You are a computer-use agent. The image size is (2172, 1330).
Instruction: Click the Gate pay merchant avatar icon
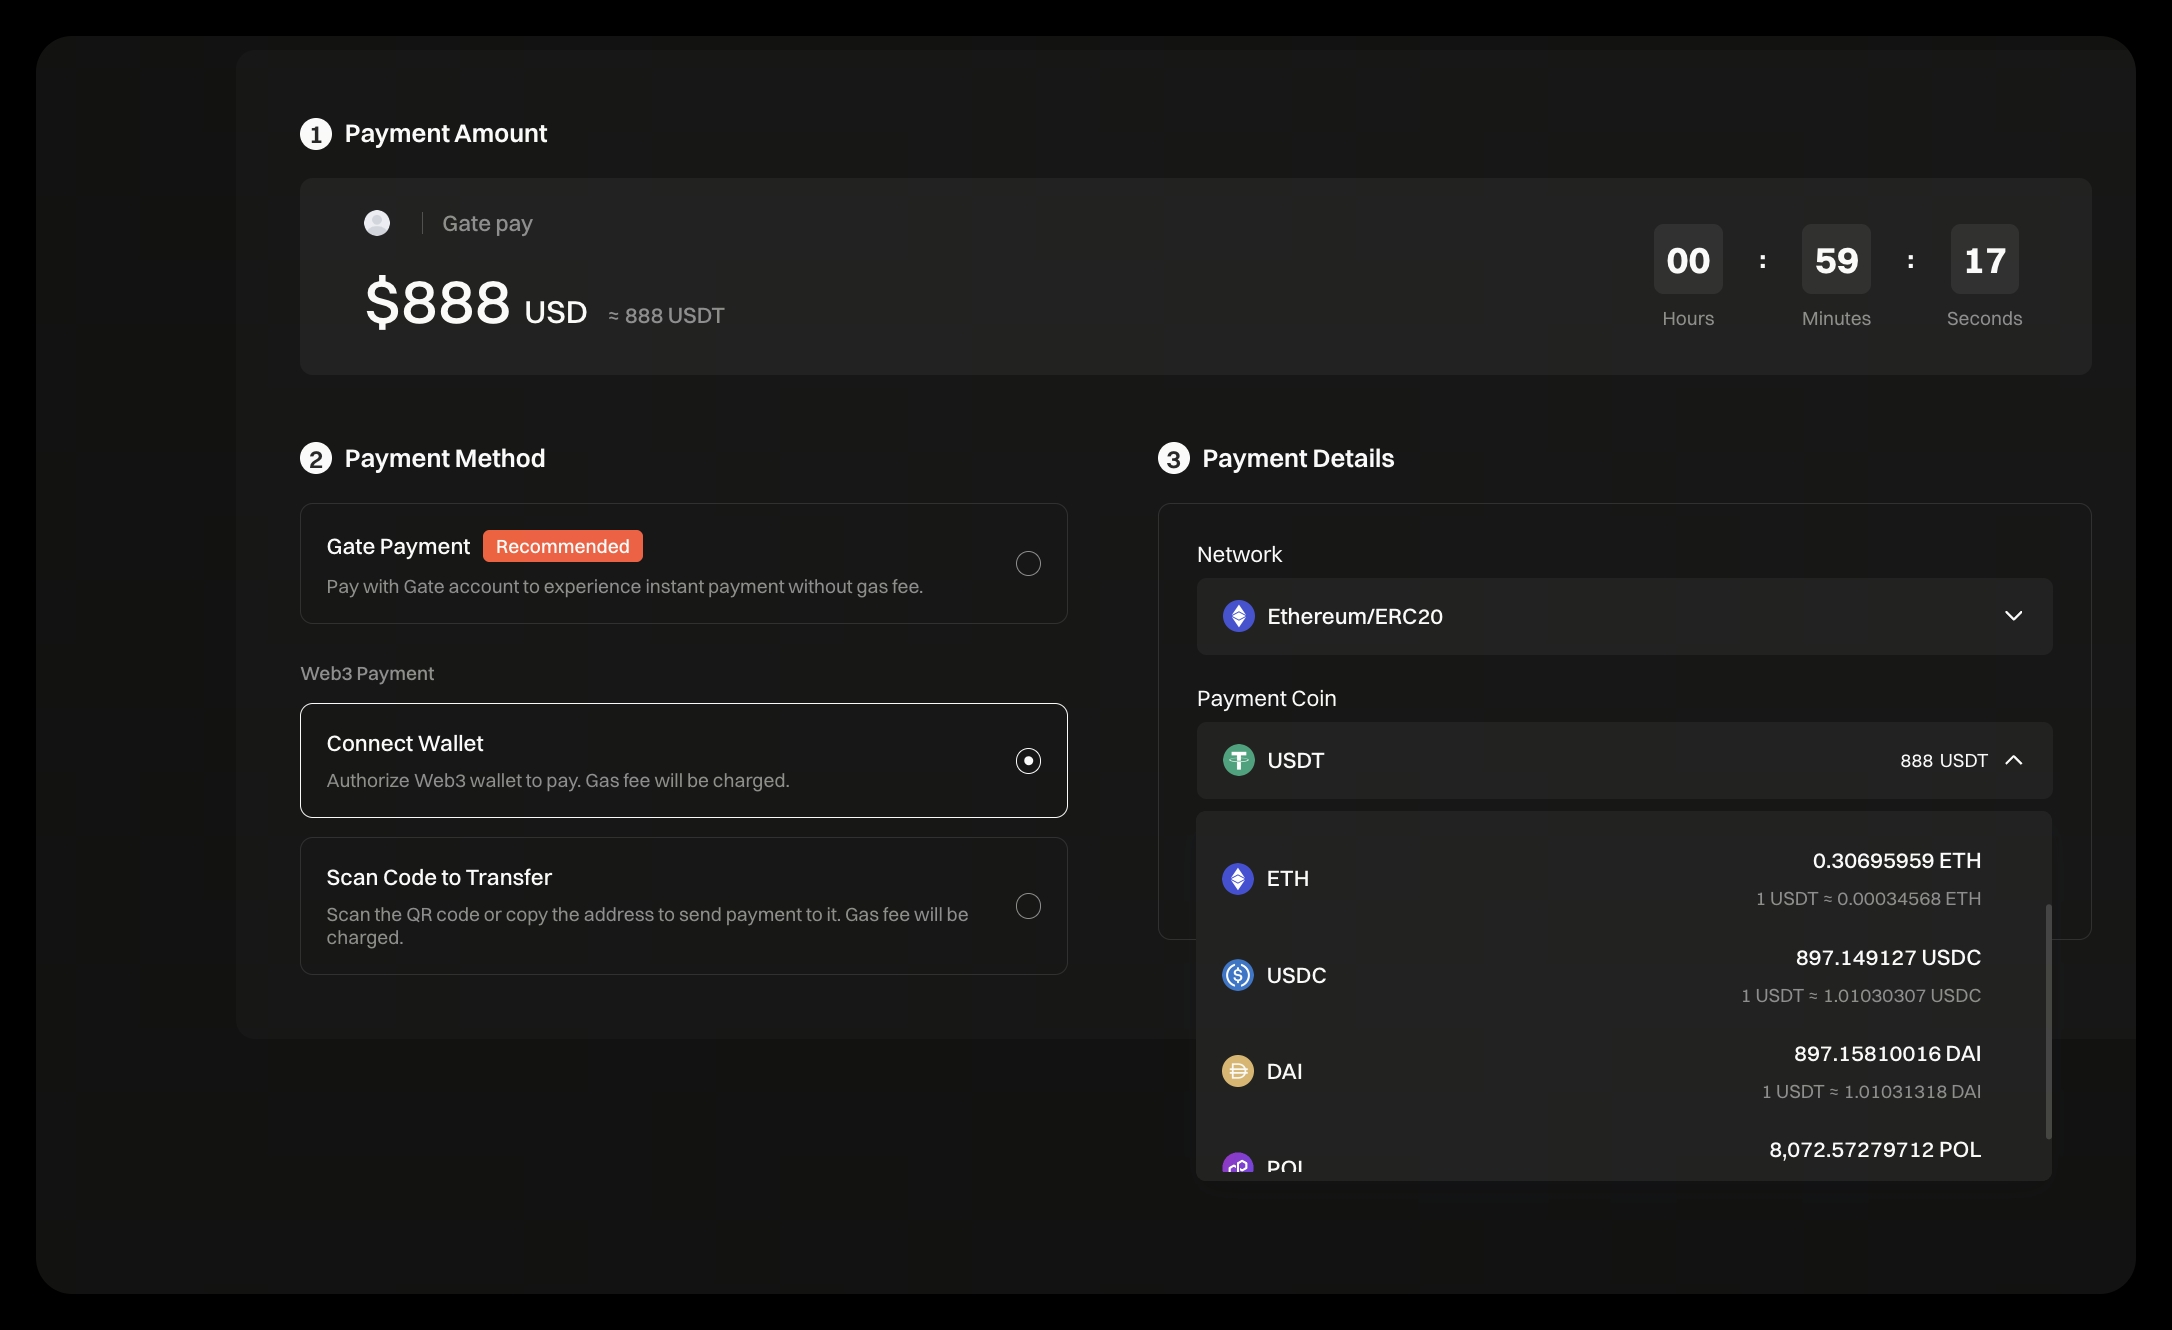pyautogui.click(x=377, y=223)
